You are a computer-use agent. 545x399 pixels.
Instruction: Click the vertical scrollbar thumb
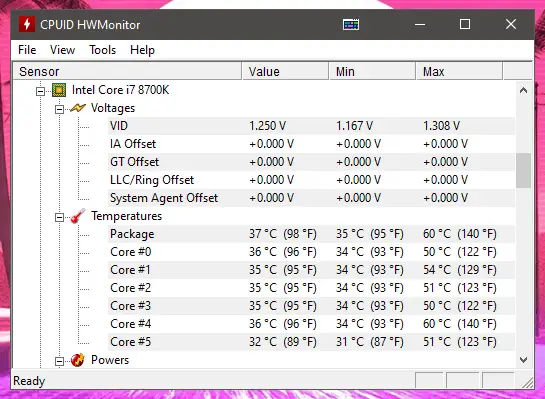coord(523,170)
